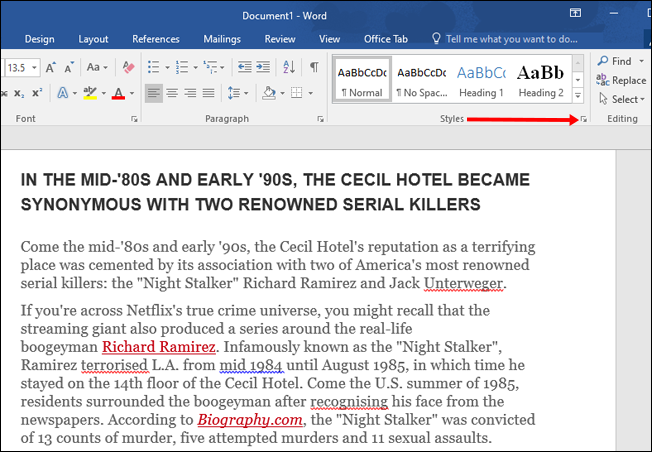The height and width of the screenshot is (452, 652).
Task: Click the Ribbon Display Options icon
Action: coord(575,13)
